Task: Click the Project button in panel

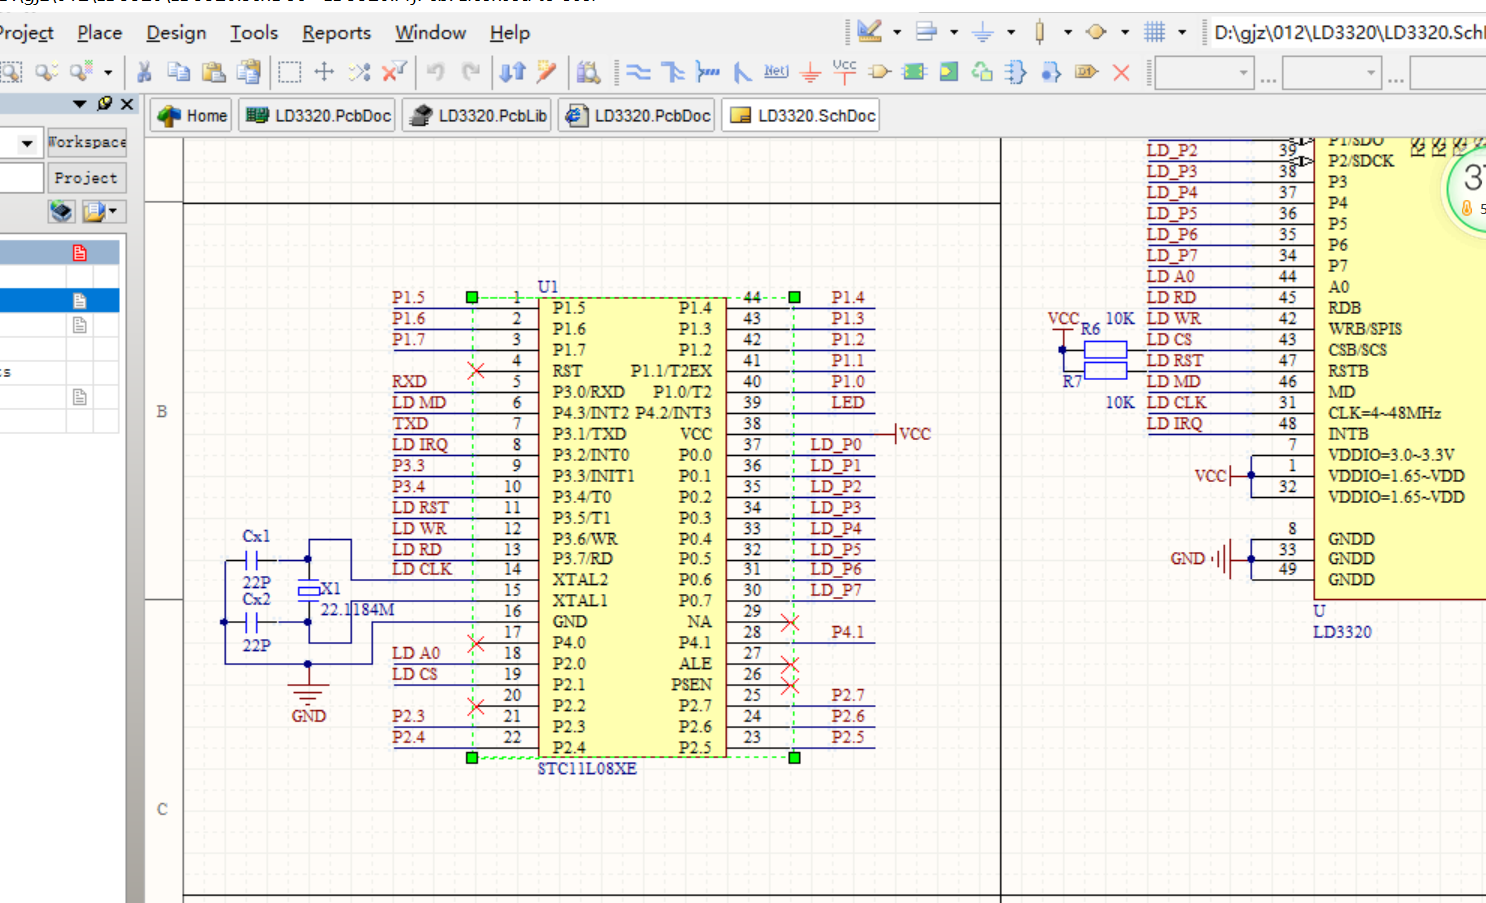Action: click(x=86, y=178)
